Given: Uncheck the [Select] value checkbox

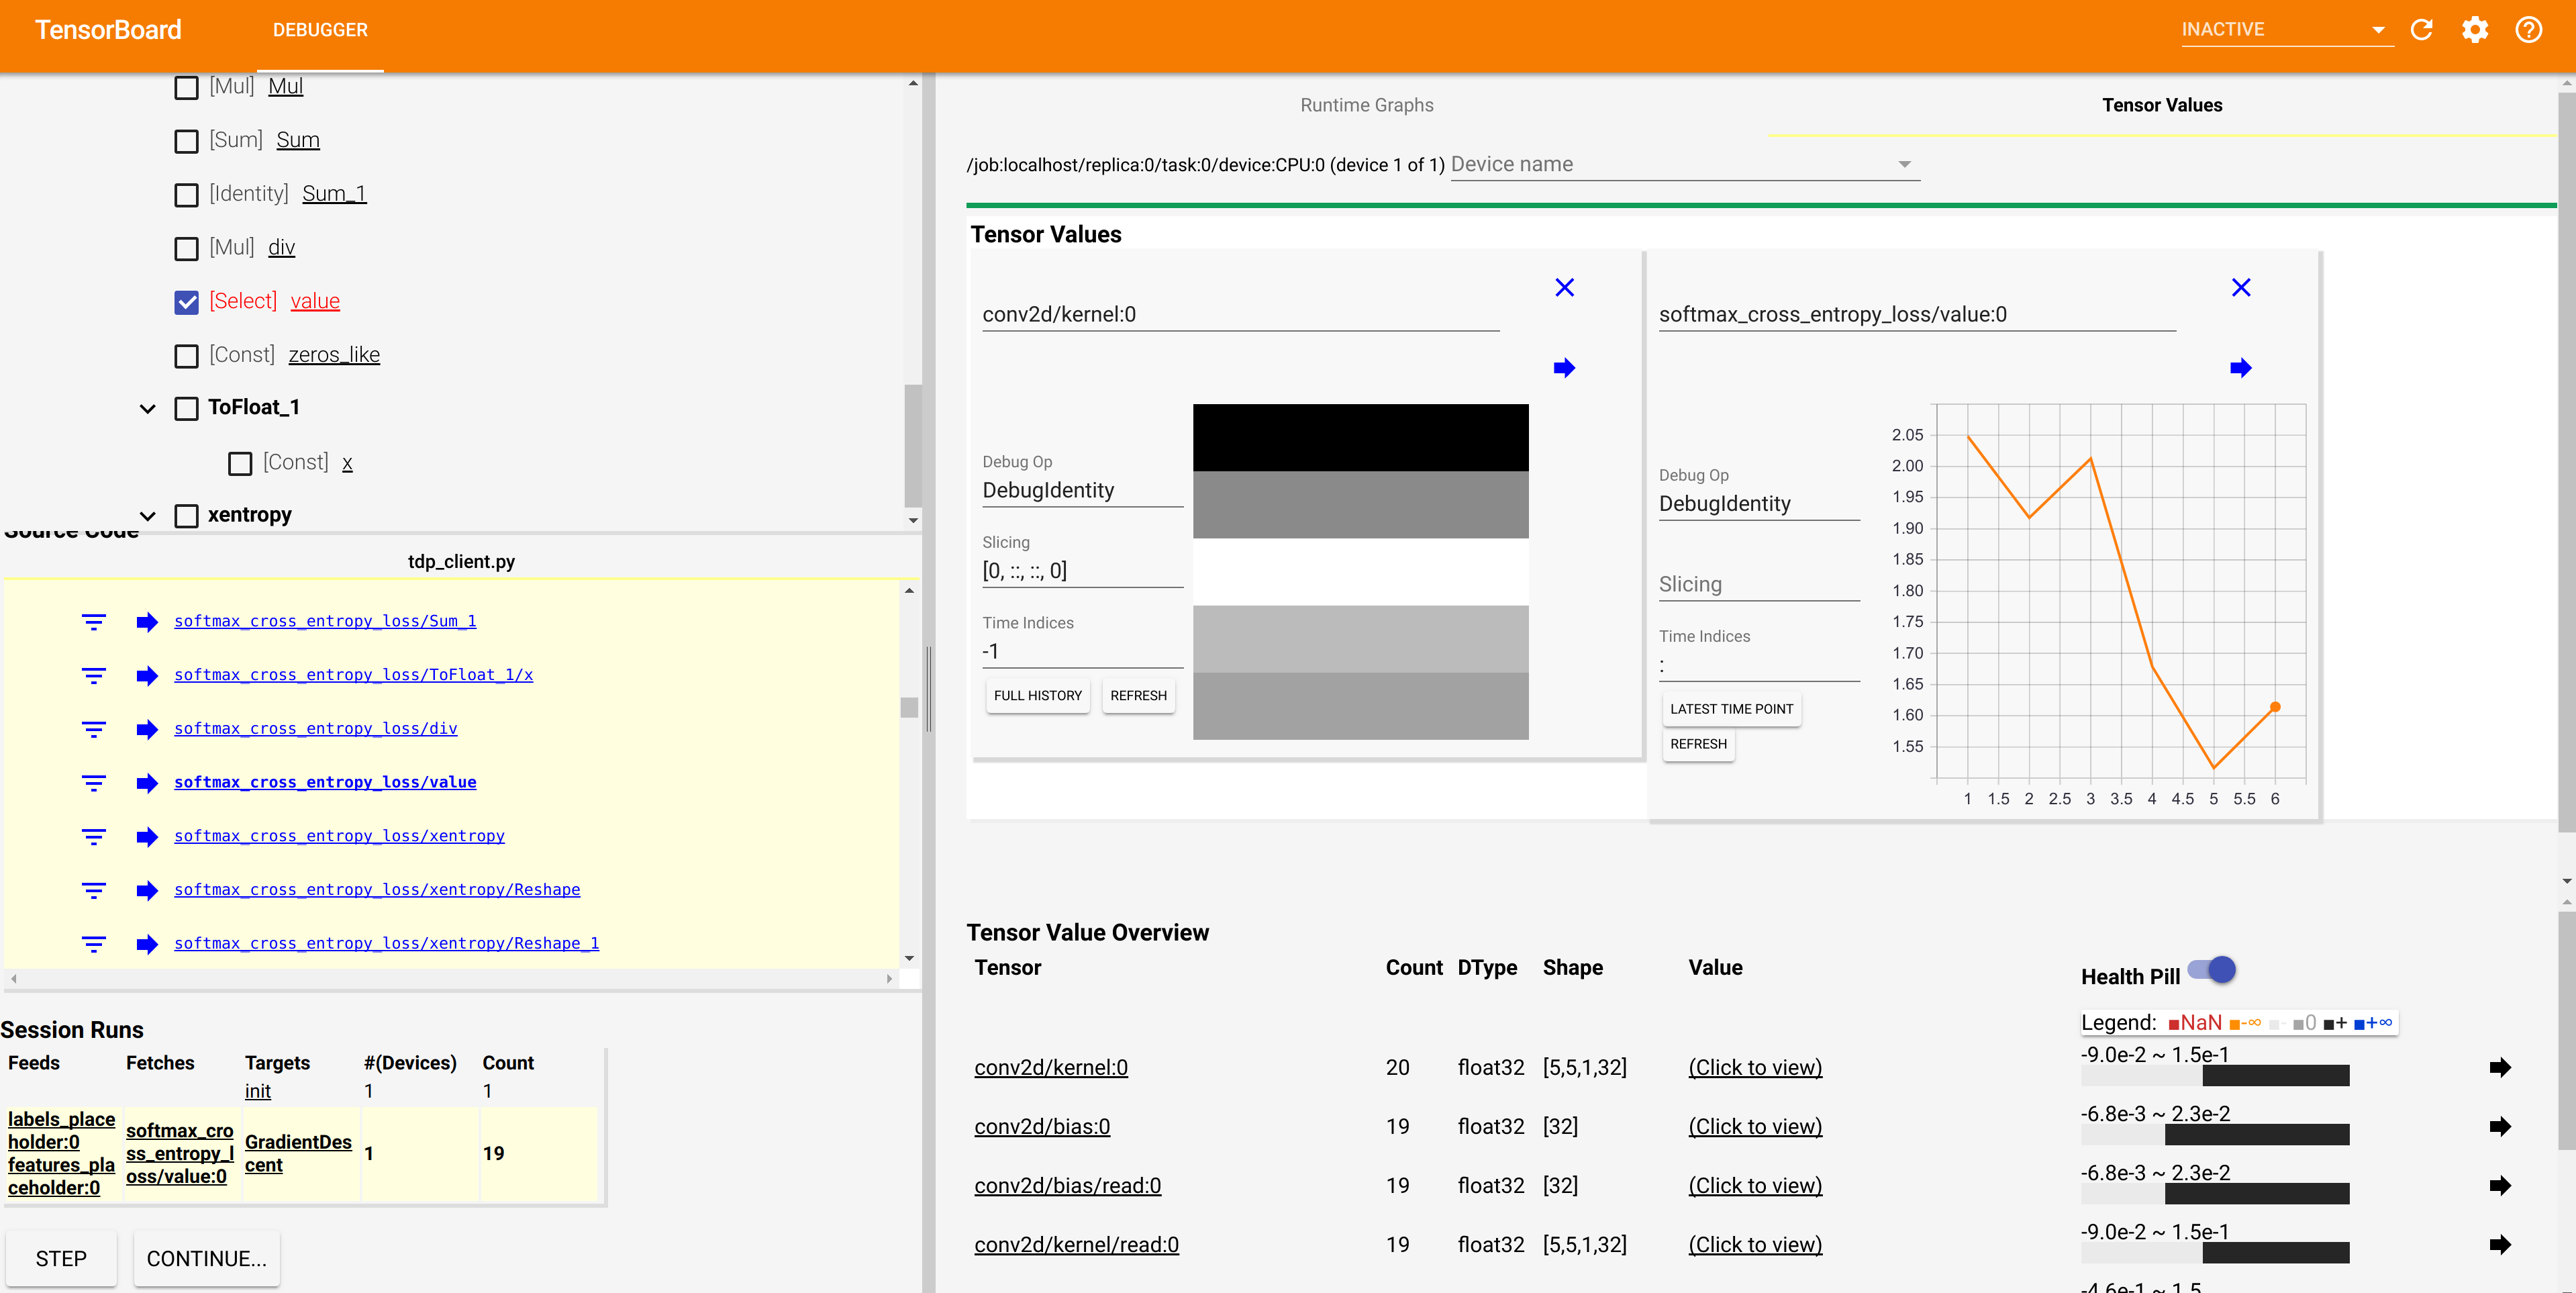Looking at the screenshot, I should coord(186,301).
